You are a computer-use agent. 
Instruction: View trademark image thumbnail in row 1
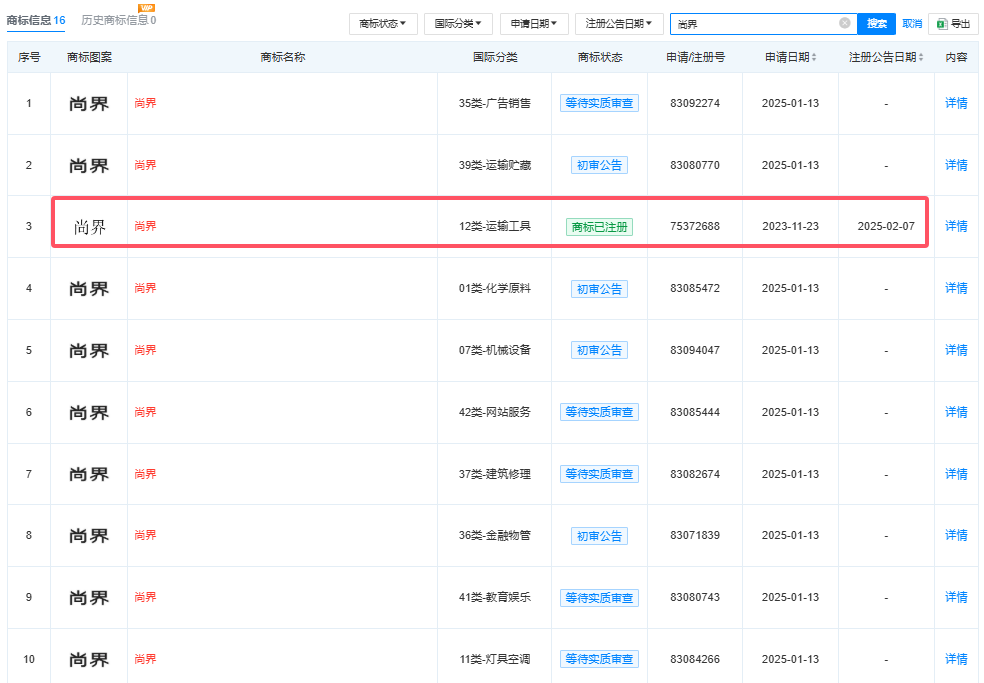click(89, 104)
